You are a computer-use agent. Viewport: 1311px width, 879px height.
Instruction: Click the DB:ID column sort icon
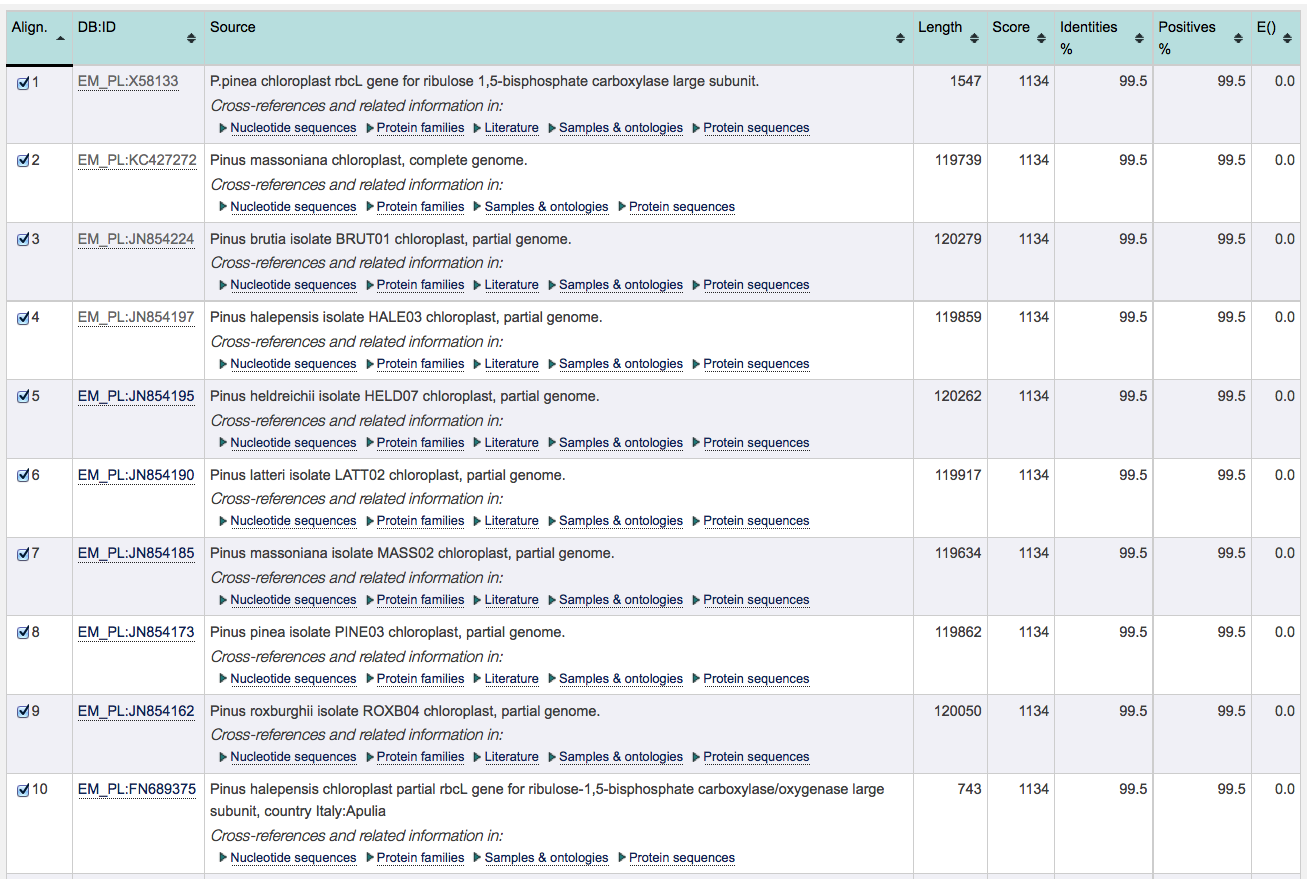189,39
